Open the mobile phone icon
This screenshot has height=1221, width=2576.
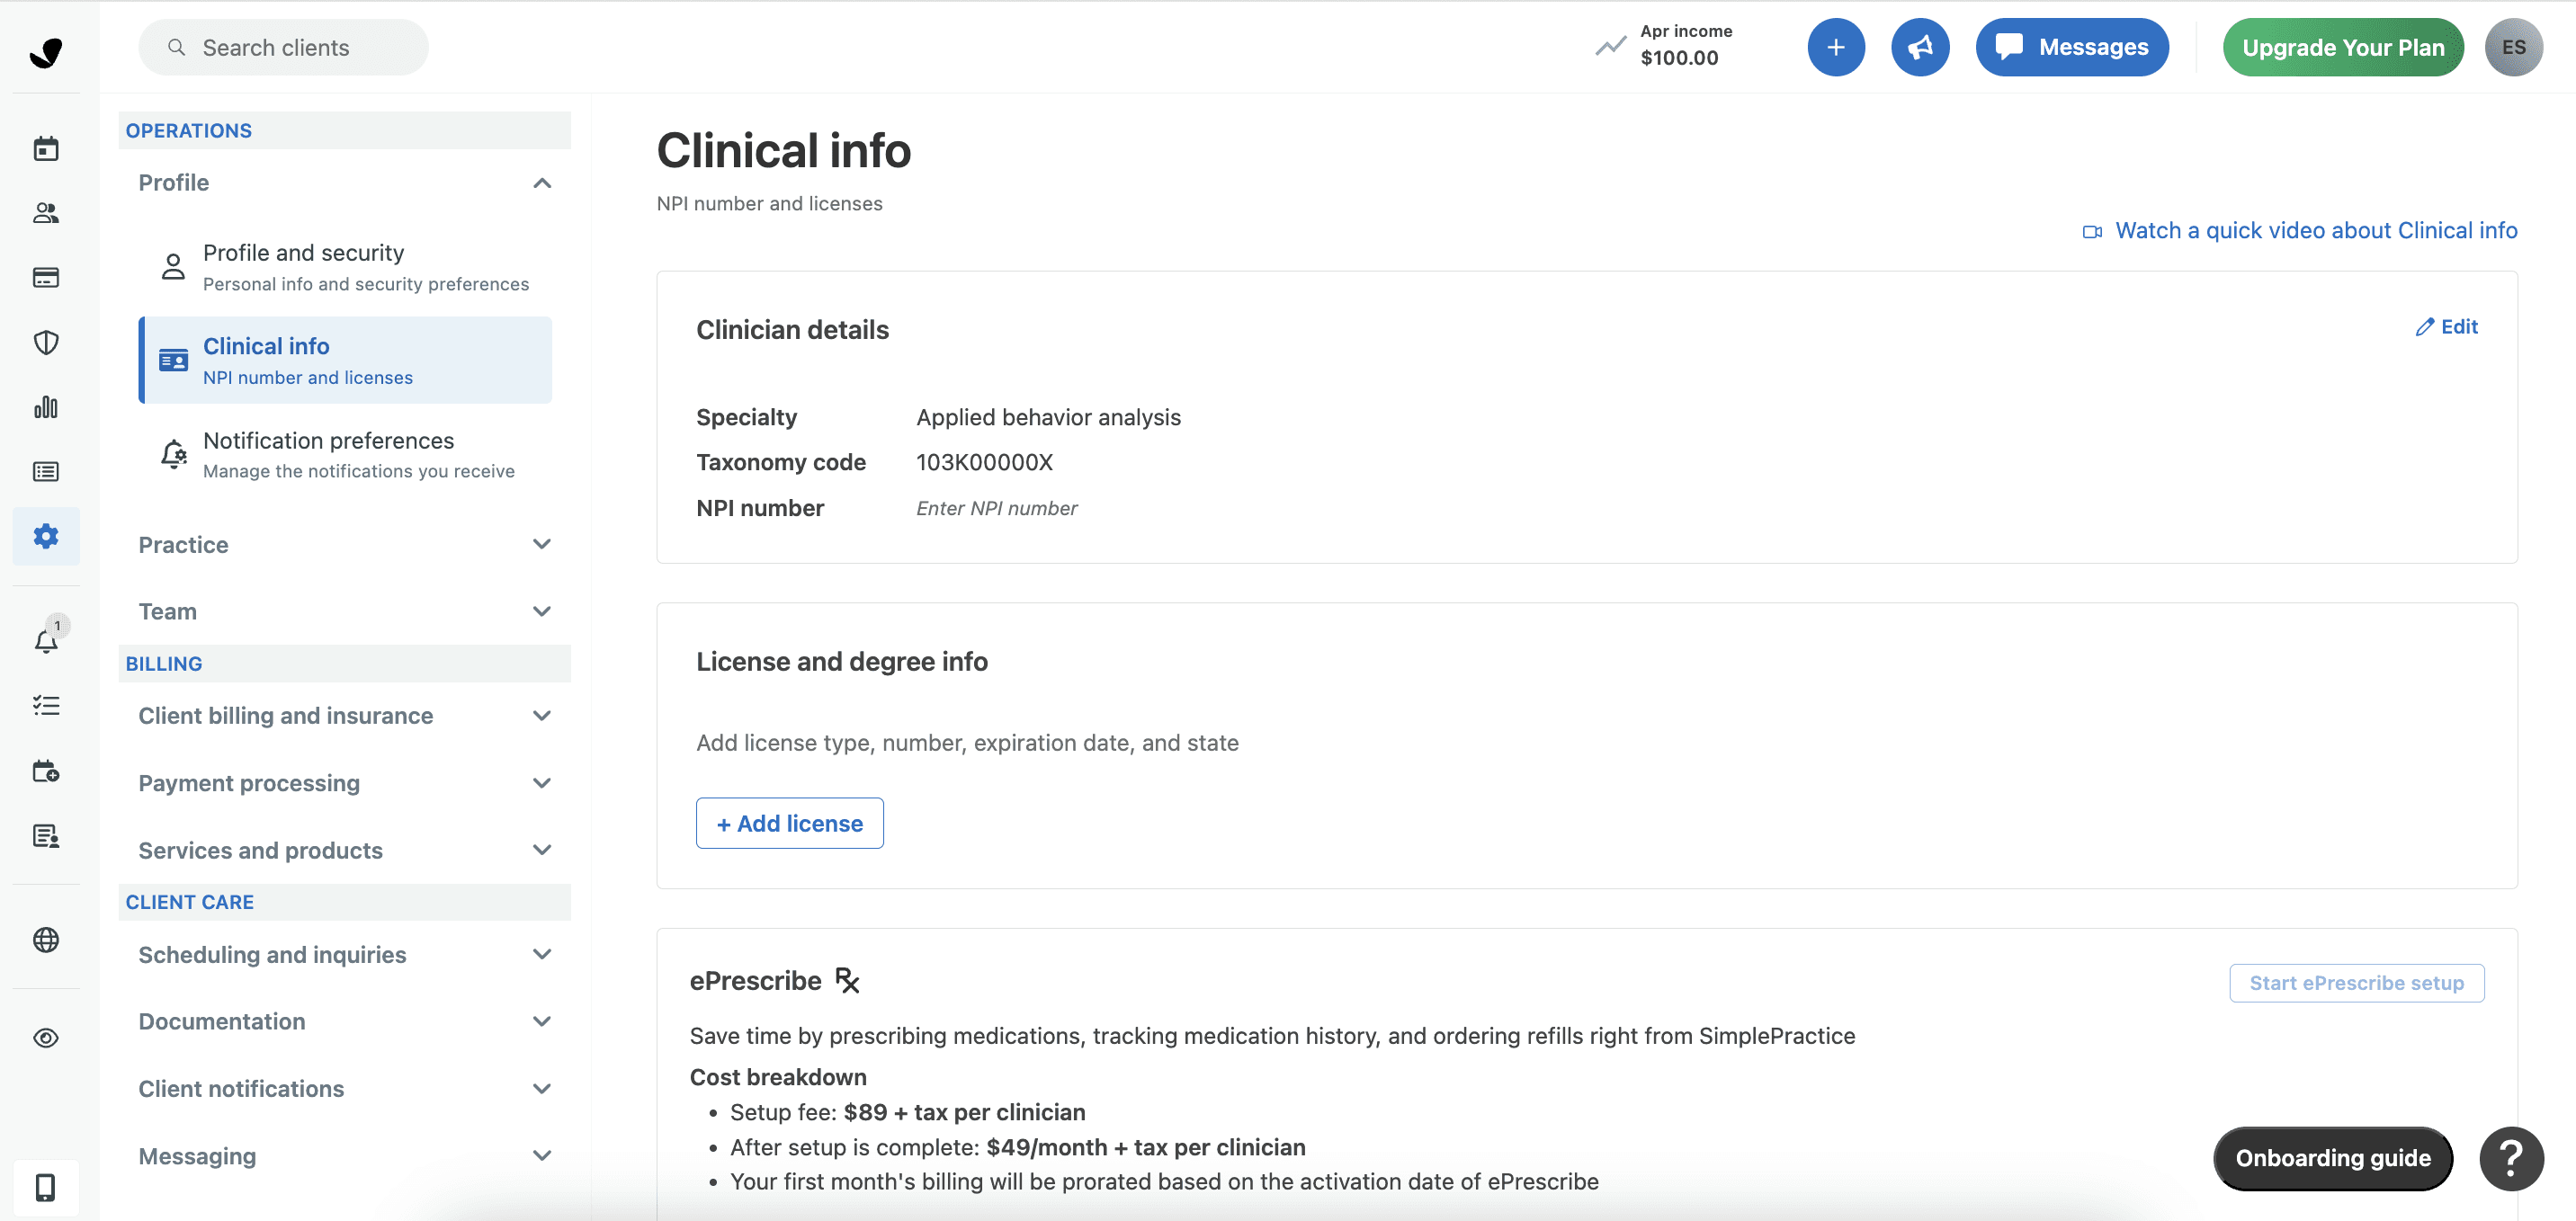pyautogui.click(x=46, y=1187)
